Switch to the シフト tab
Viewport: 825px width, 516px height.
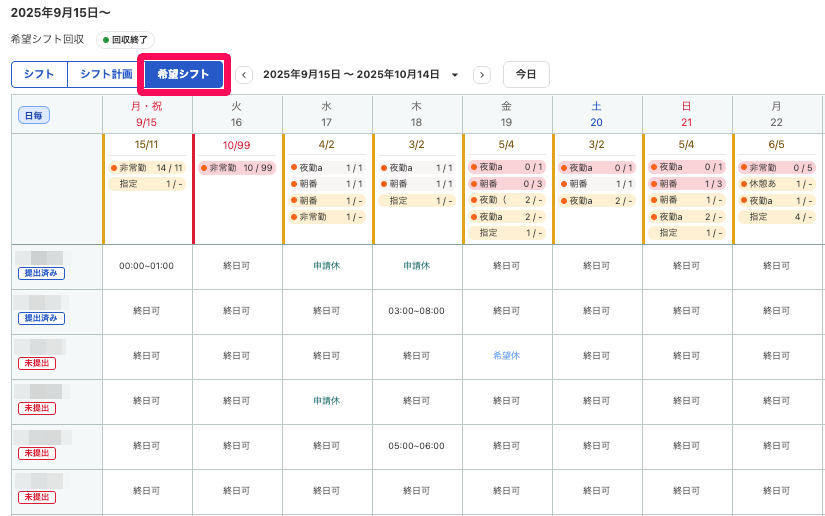(x=39, y=75)
